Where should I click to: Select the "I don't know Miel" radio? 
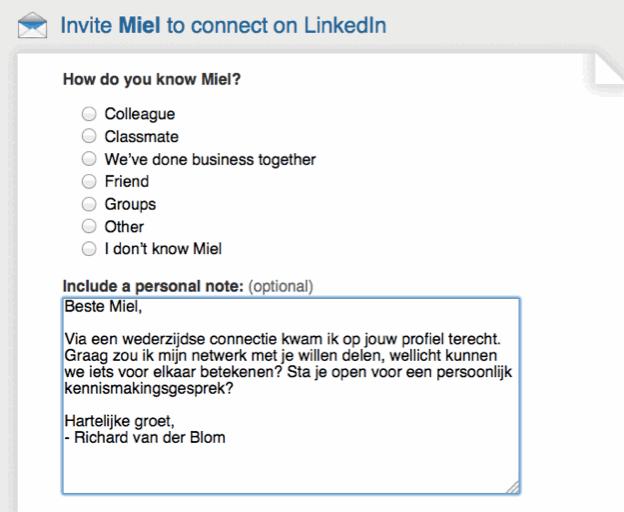[x=90, y=249]
